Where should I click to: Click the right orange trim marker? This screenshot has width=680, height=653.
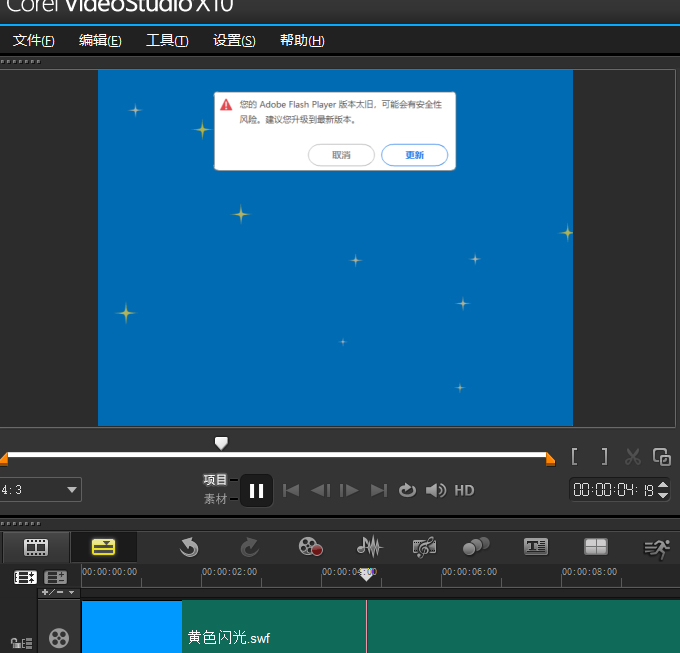coord(550,459)
